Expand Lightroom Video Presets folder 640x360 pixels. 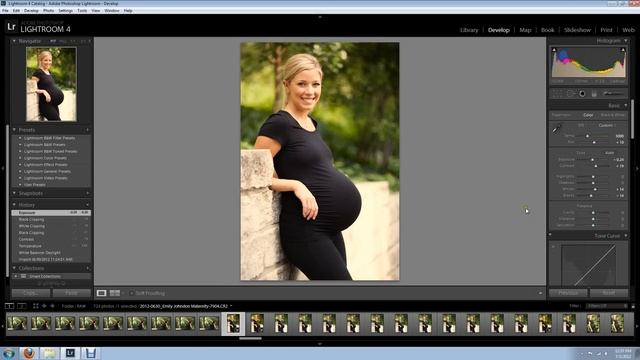click(20, 178)
